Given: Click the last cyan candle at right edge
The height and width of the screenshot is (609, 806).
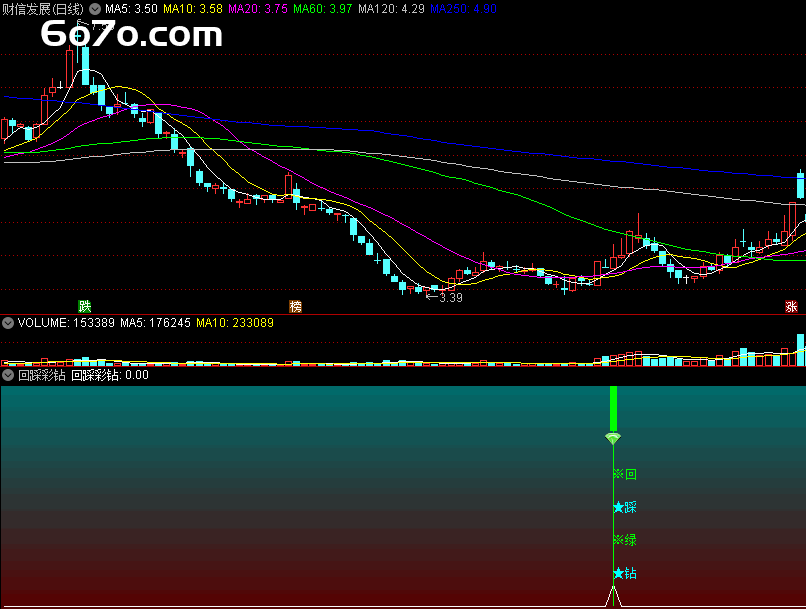Looking at the screenshot, I should (800, 185).
